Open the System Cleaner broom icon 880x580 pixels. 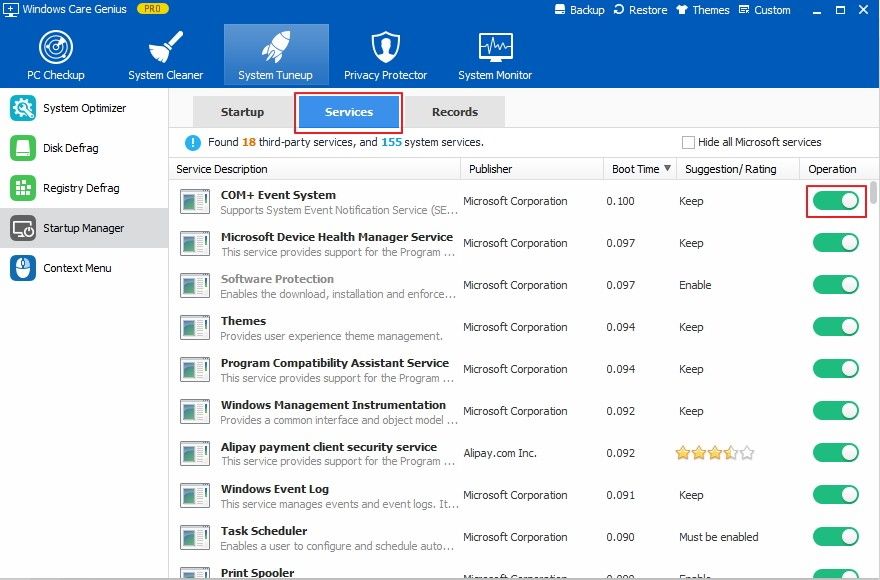(166, 47)
